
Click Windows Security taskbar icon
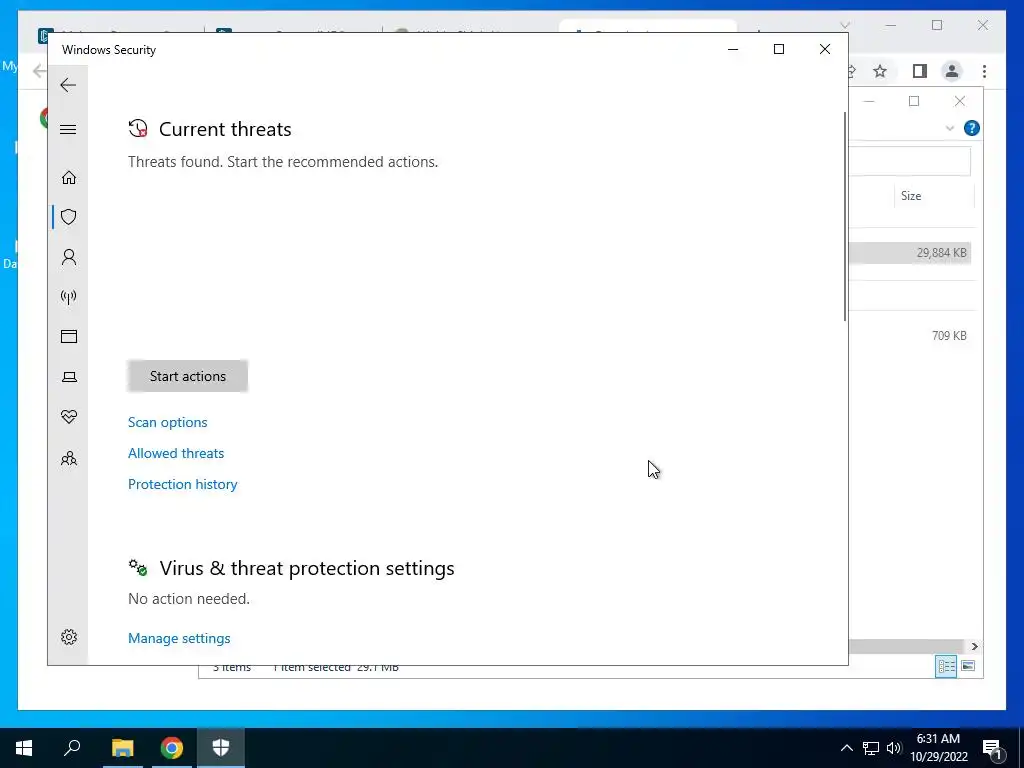221,748
